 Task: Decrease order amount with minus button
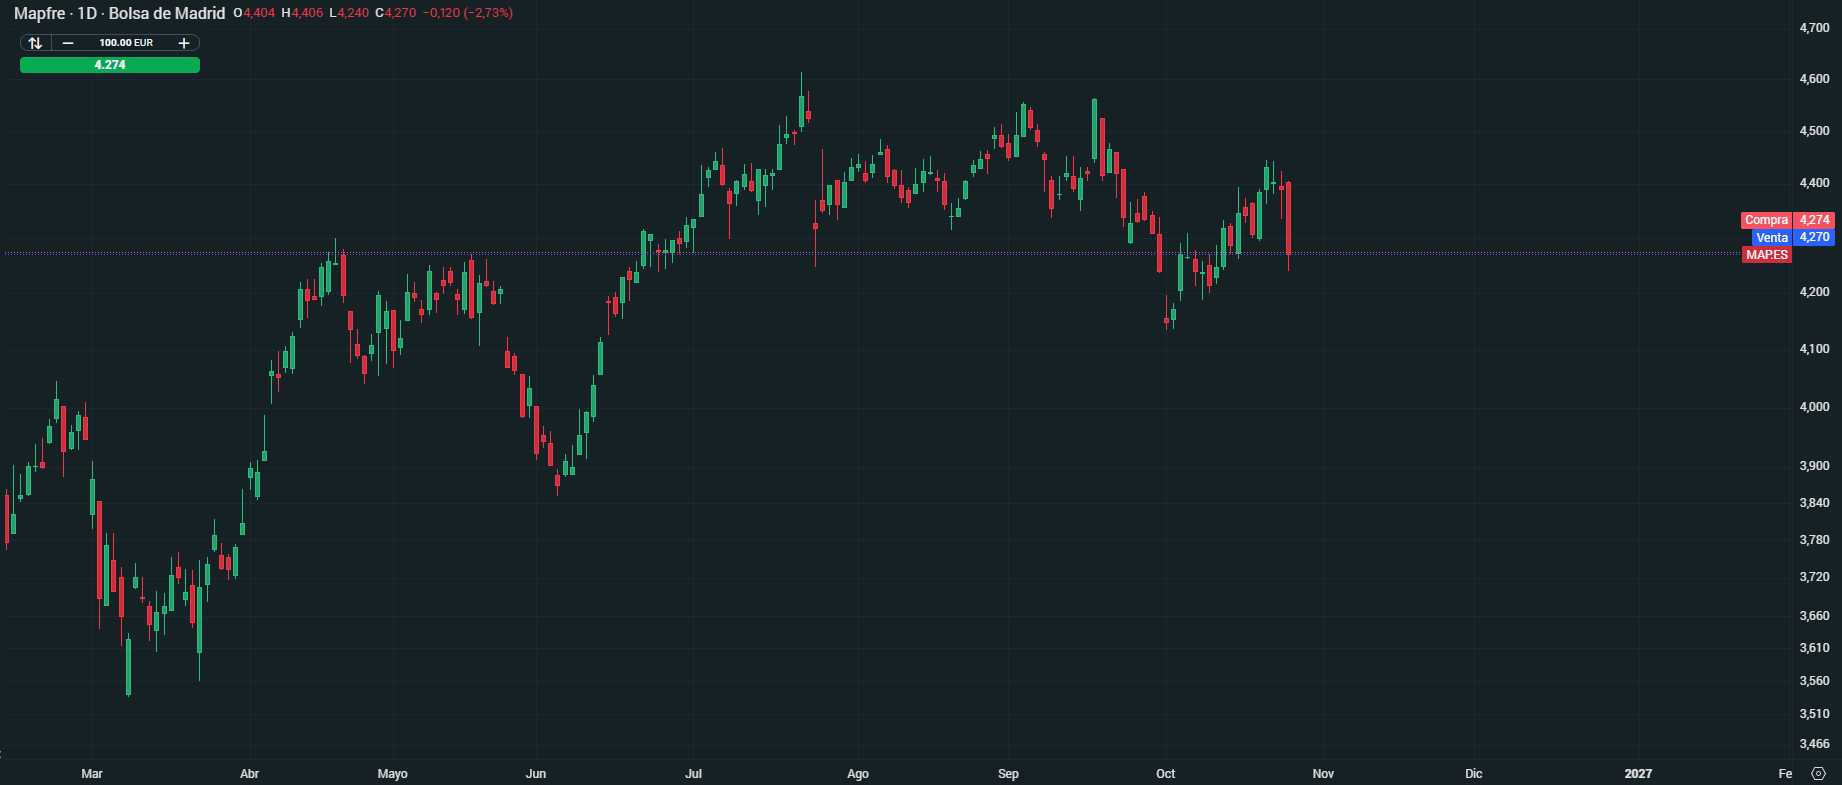pyautogui.click(x=68, y=43)
